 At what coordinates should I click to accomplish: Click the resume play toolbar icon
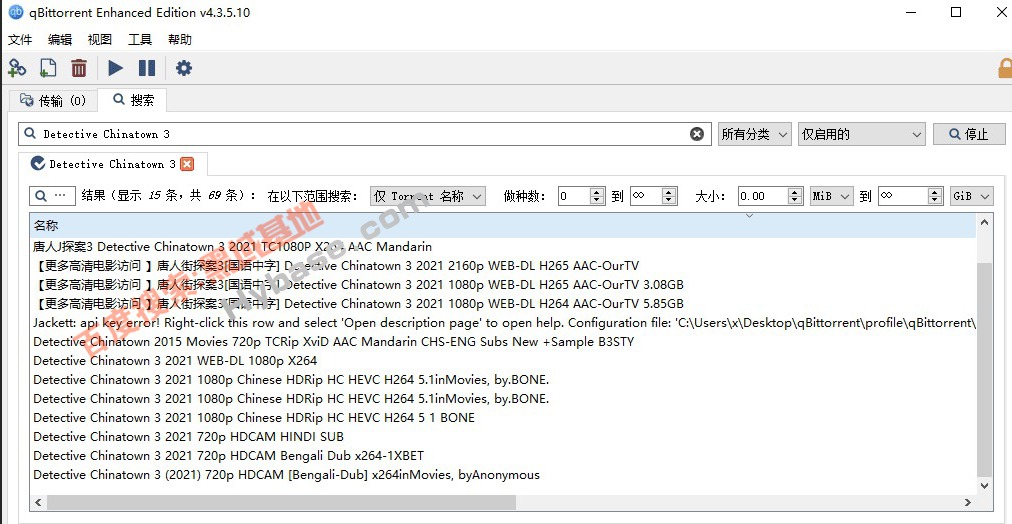116,68
